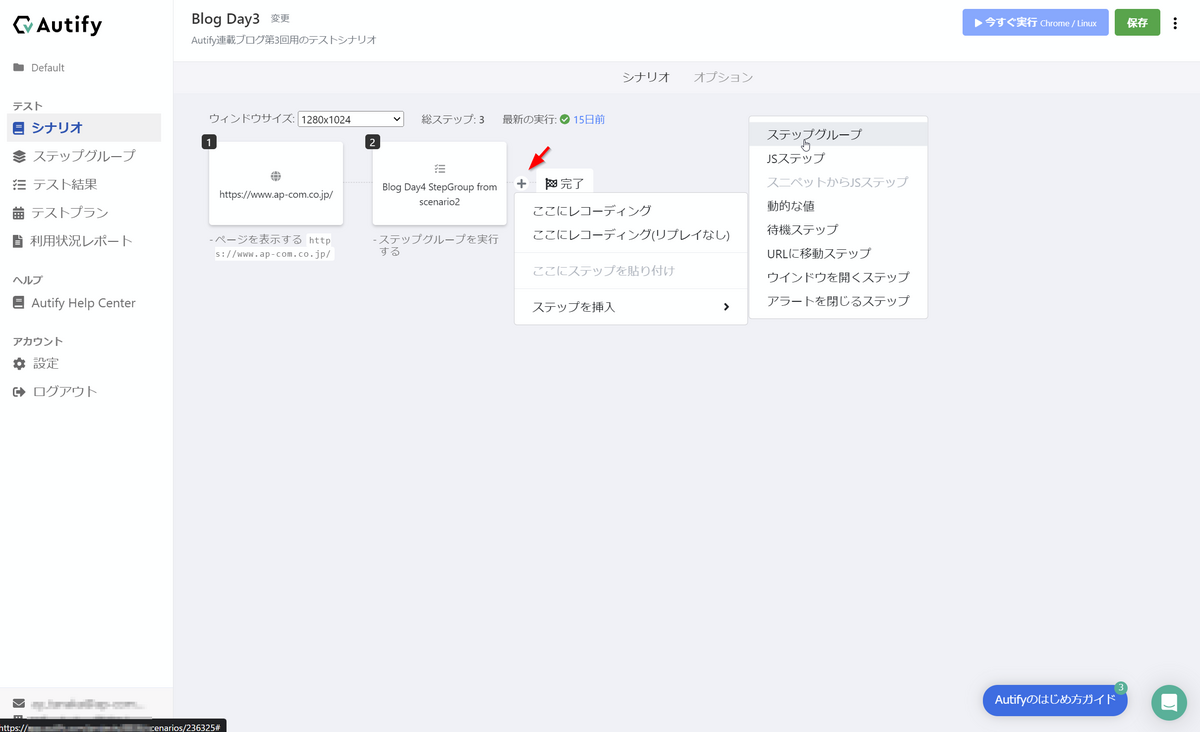This screenshot has height=732, width=1200.
Task: Click the Autify logo
Action: [x=57, y=25]
